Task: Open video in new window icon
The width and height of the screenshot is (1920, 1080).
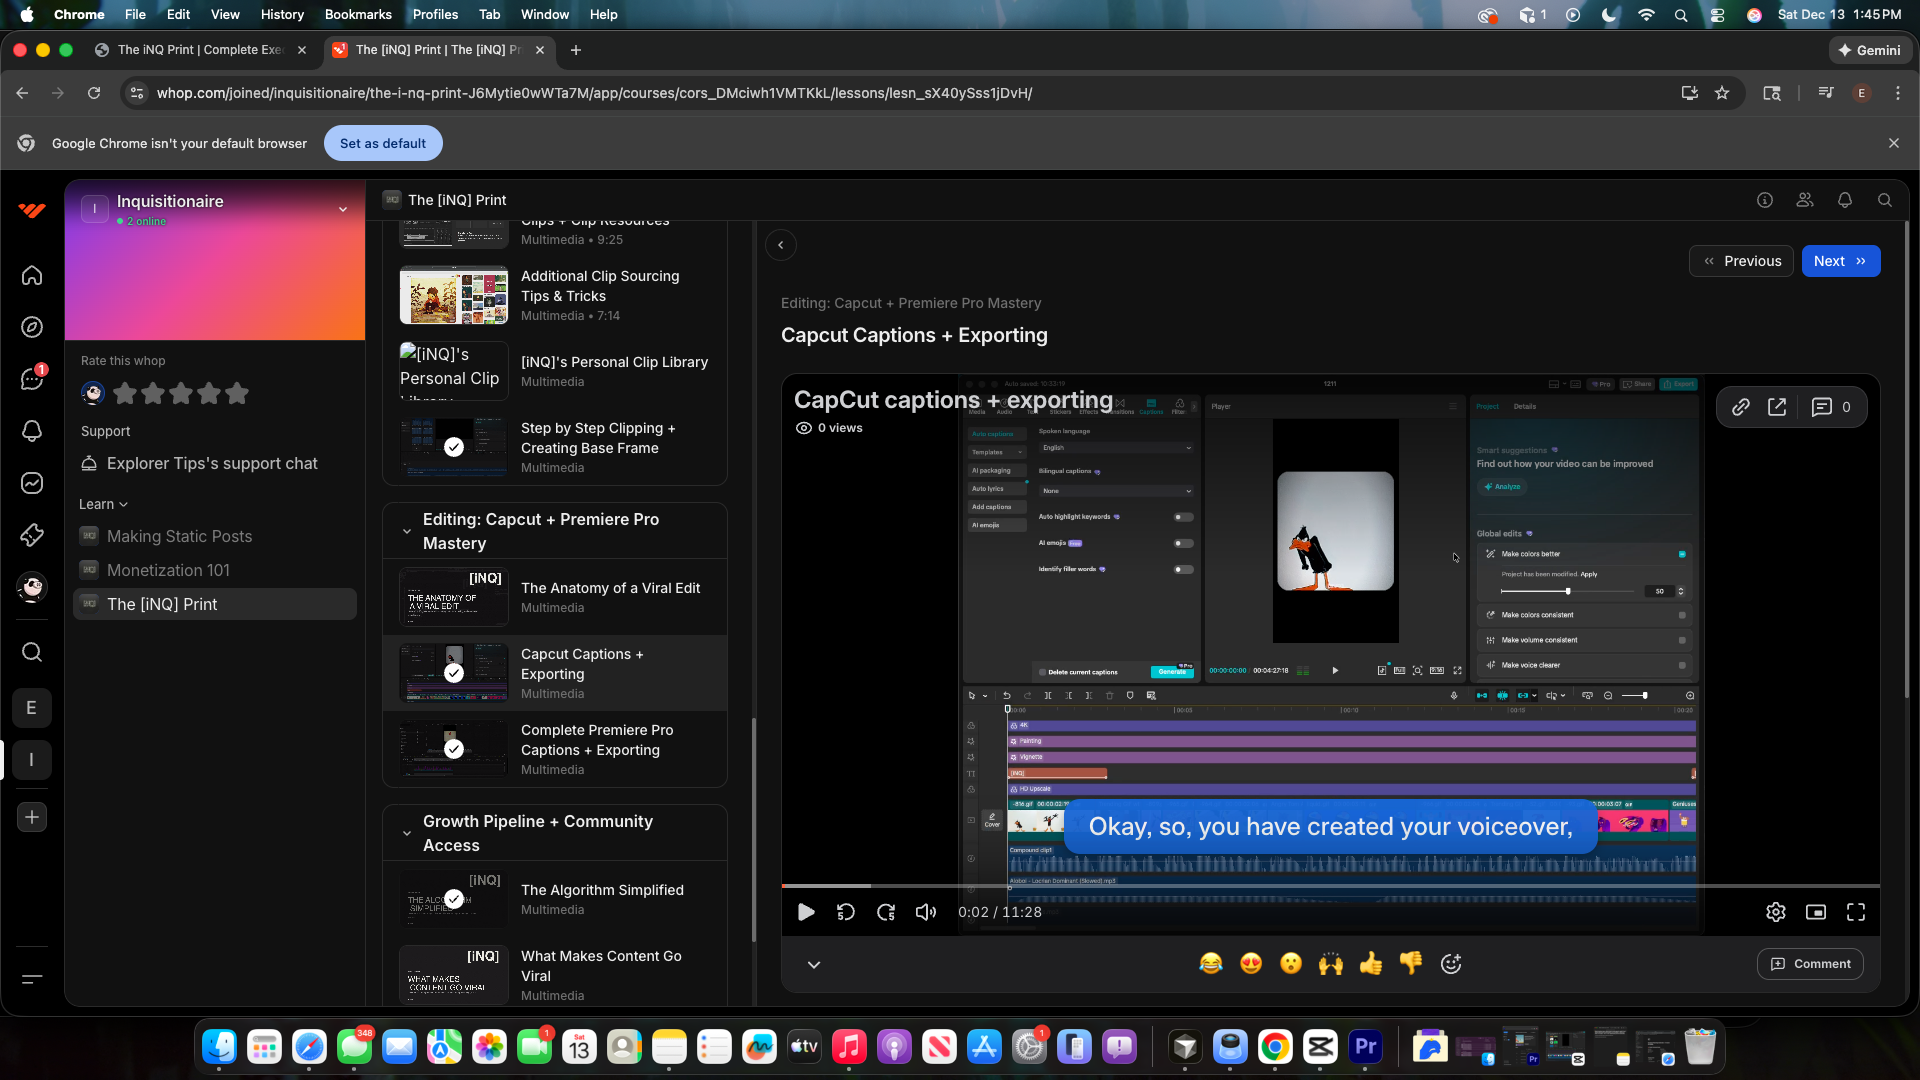Action: (x=1777, y=407)
